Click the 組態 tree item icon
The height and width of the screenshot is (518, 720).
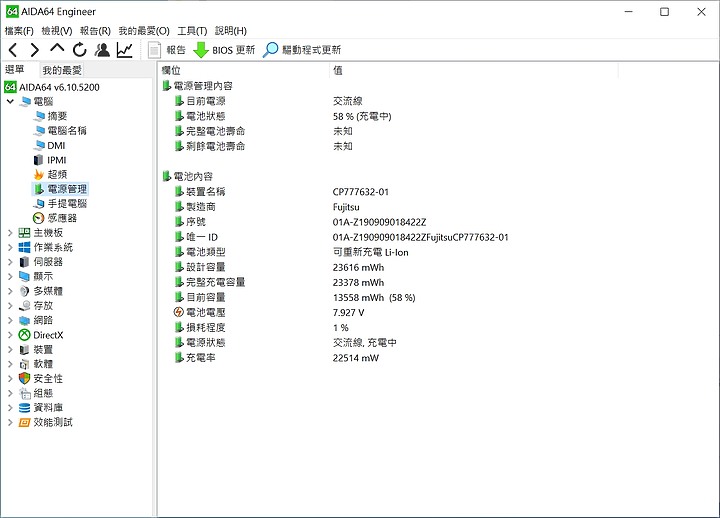click(24, 393)
